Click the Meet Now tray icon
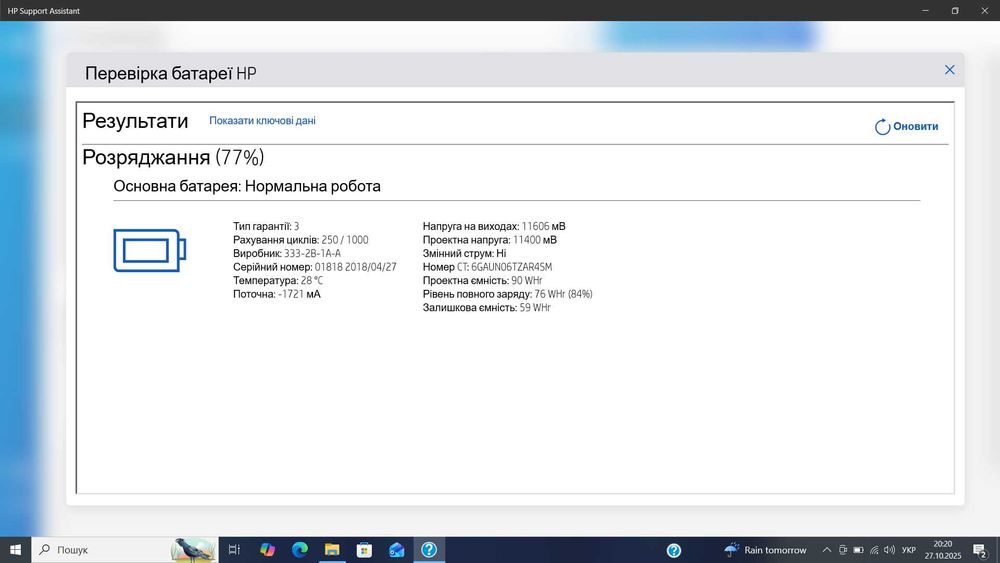The width and height of the screenshot is (1000, 563). (x=842, y=550)
